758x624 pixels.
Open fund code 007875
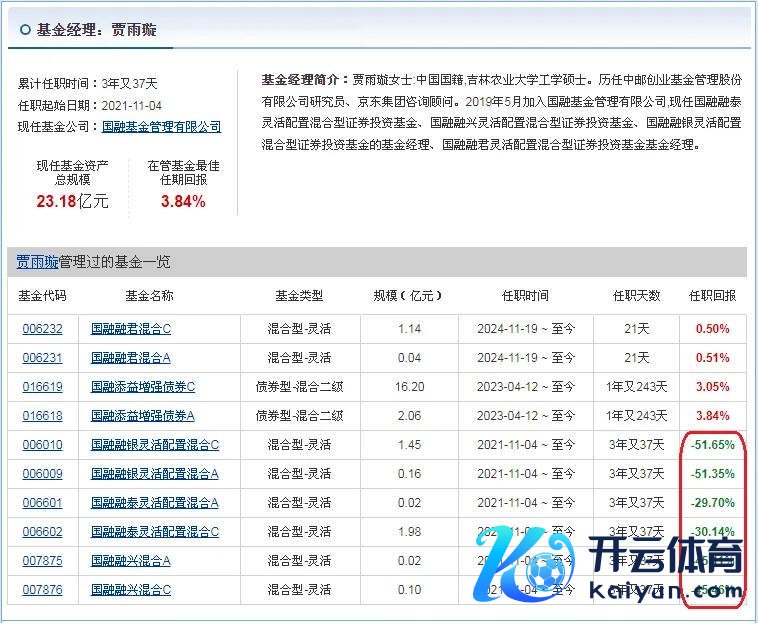coord(42,561)
